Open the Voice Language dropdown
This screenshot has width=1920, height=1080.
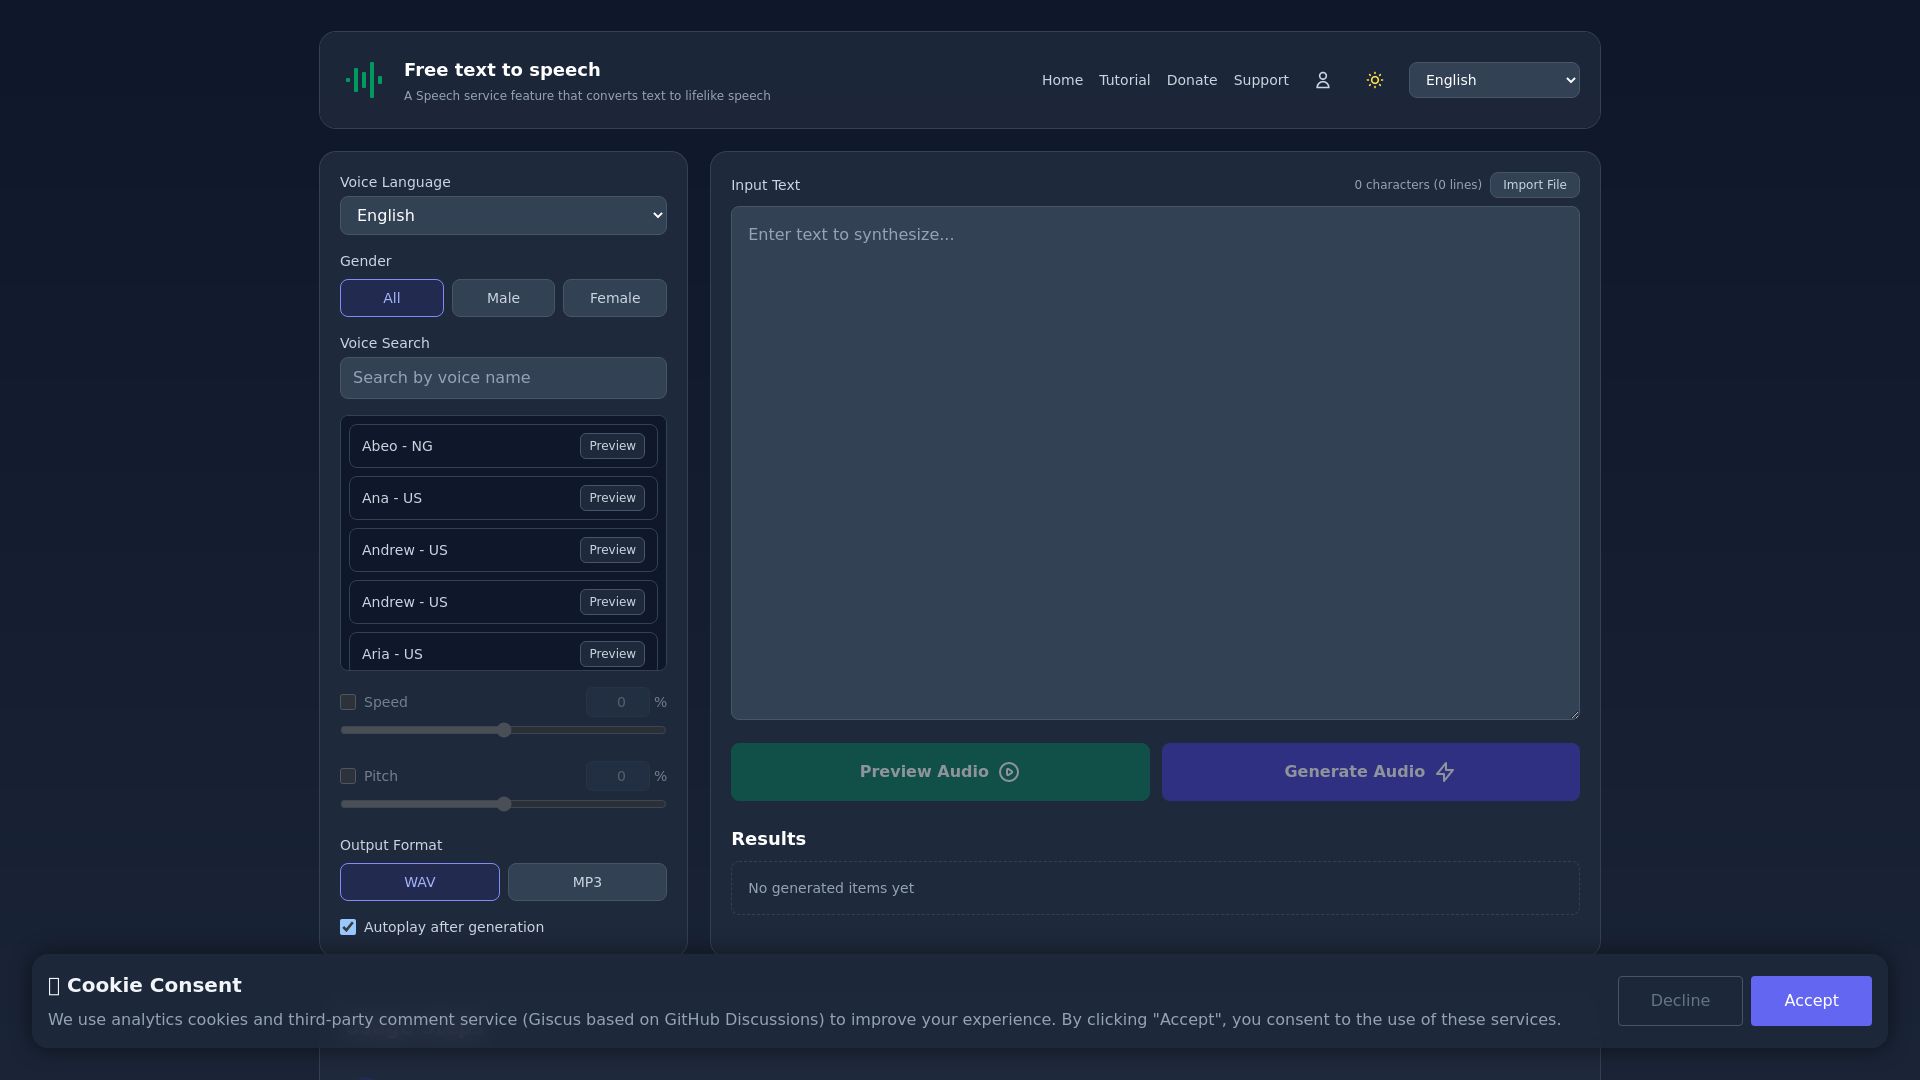pos(503,216)
